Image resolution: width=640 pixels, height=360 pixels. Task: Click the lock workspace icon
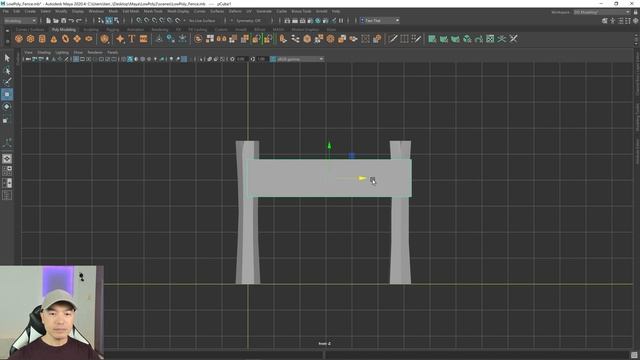click(x=636, y=12)
